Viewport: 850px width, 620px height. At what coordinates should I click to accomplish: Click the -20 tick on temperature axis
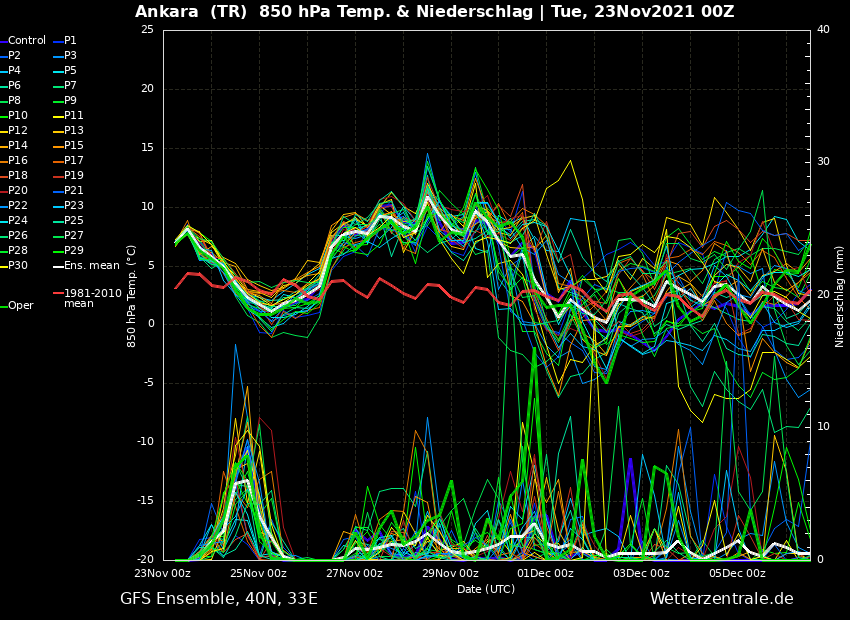(x=145, y=559)
